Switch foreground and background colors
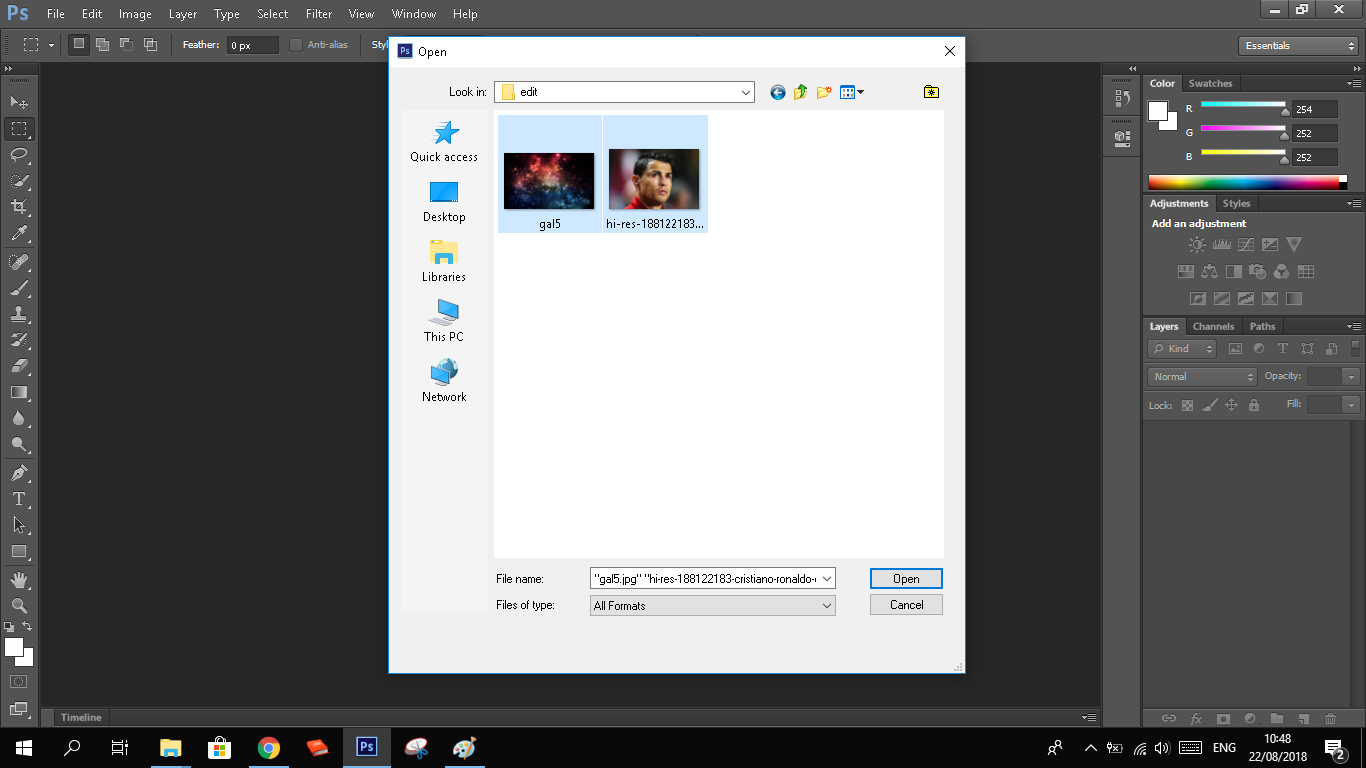The image size is (1366, 768). [x=27, y=627]
